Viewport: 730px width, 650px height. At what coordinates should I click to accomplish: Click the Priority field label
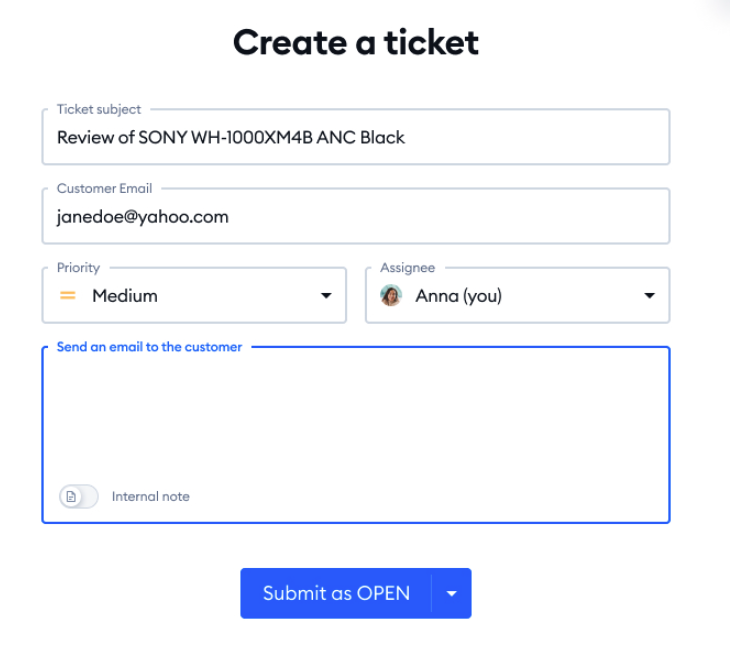(78, 268)
